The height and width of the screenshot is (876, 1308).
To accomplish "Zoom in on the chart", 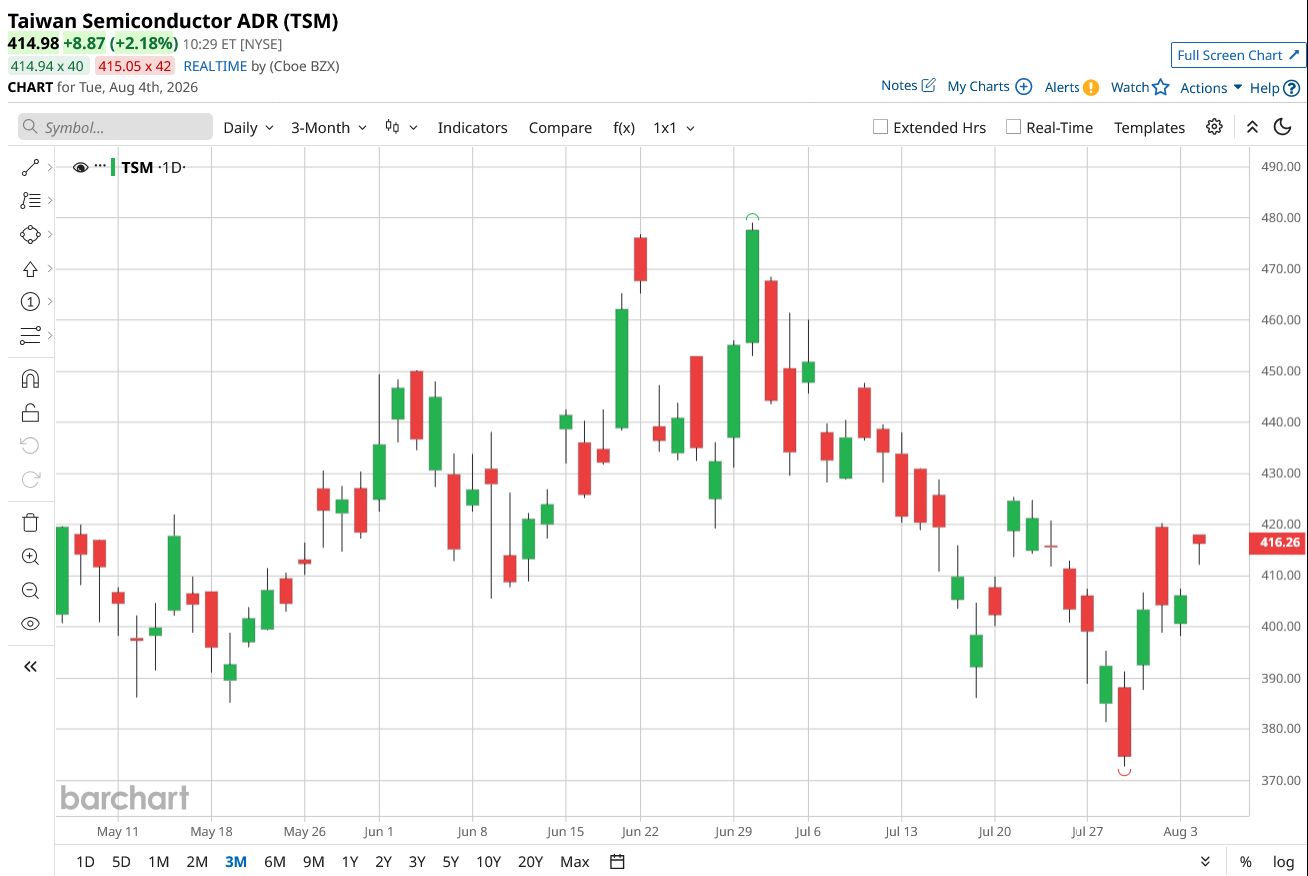I will click(30, 557).
